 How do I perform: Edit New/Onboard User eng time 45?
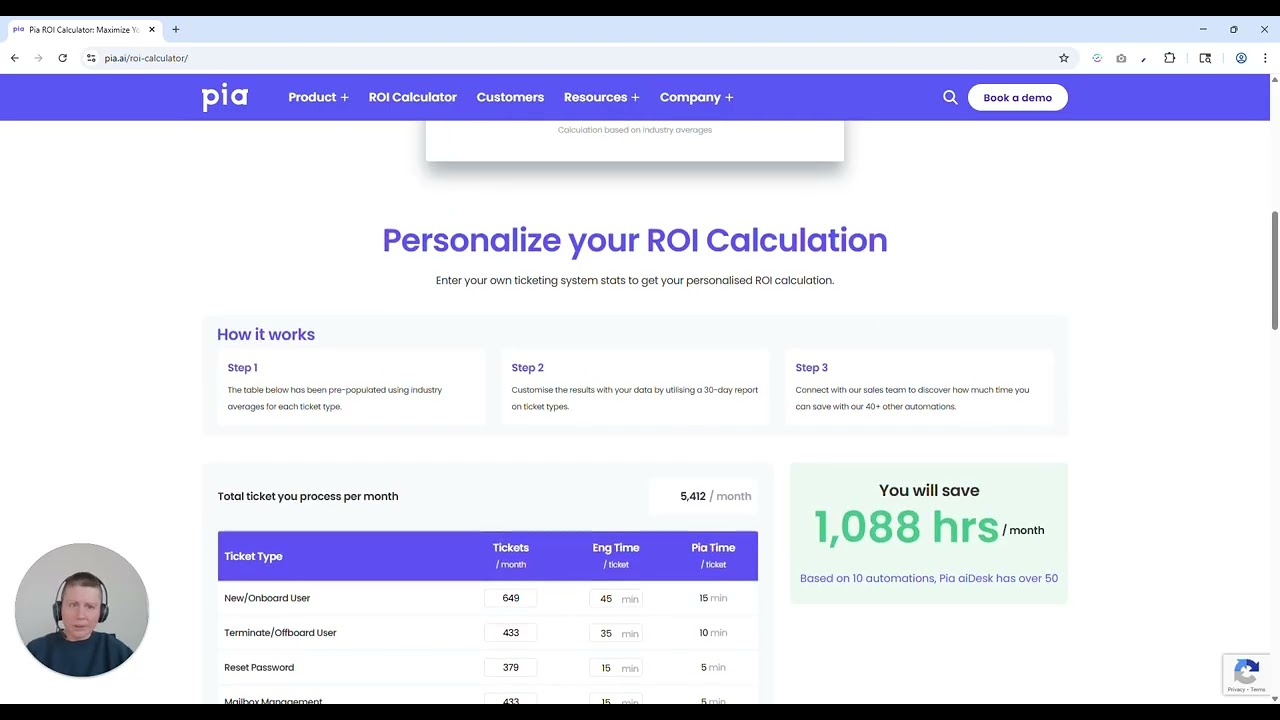[x=615, y=598]
